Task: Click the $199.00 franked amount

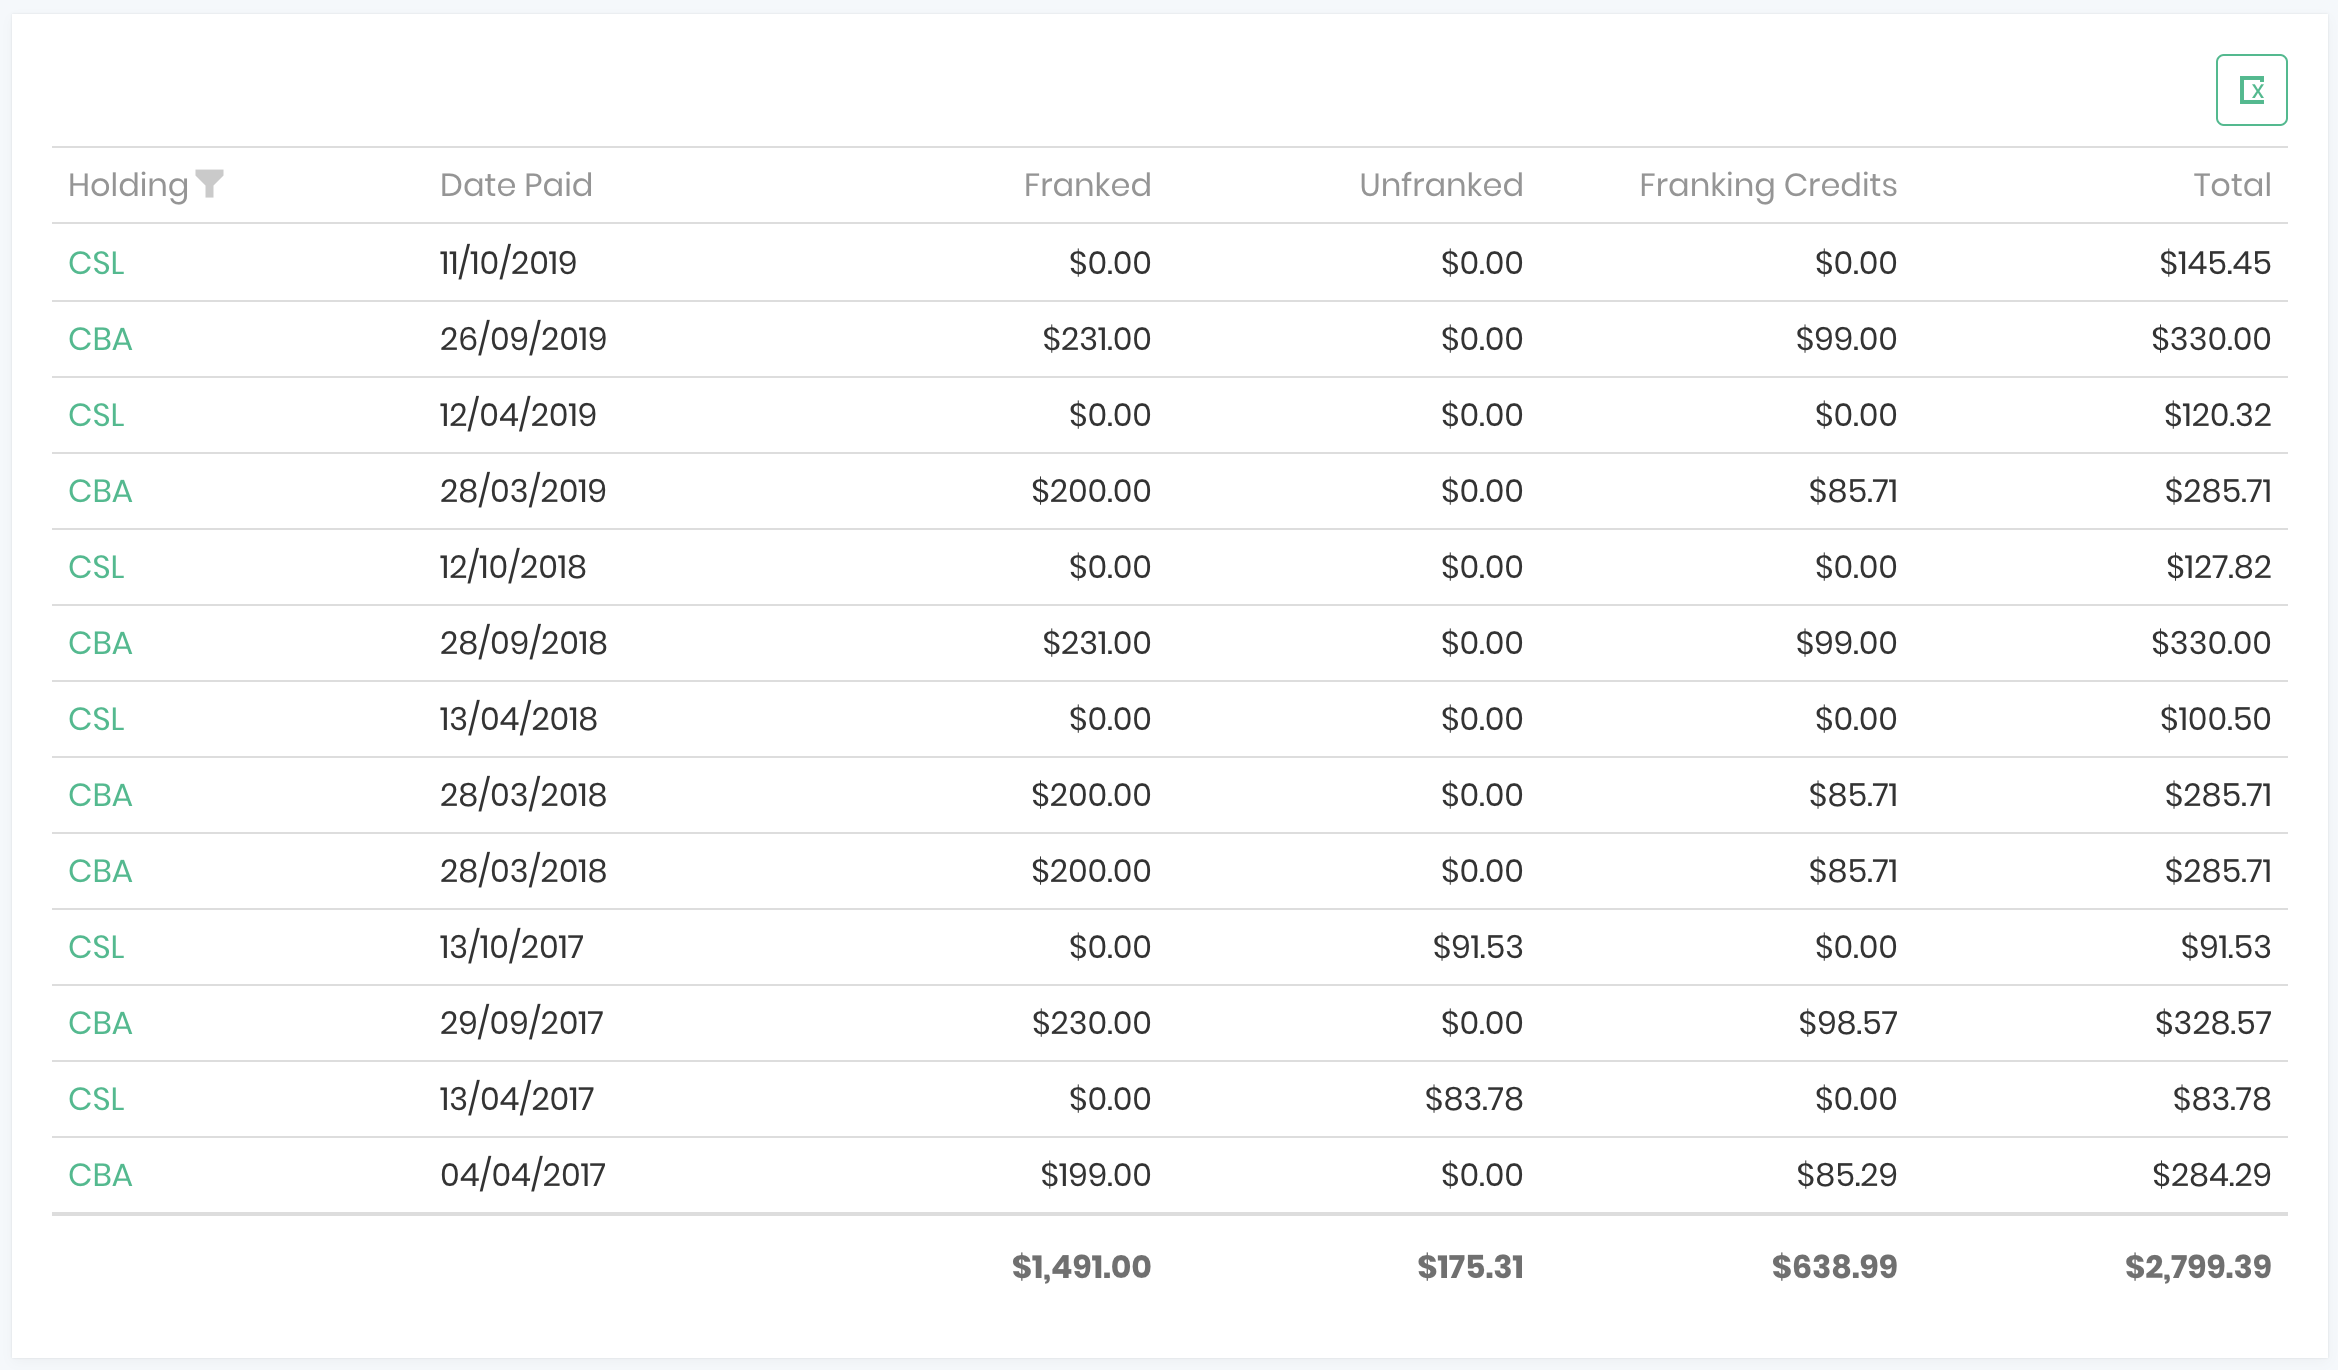Action: click(1095, 1175)
